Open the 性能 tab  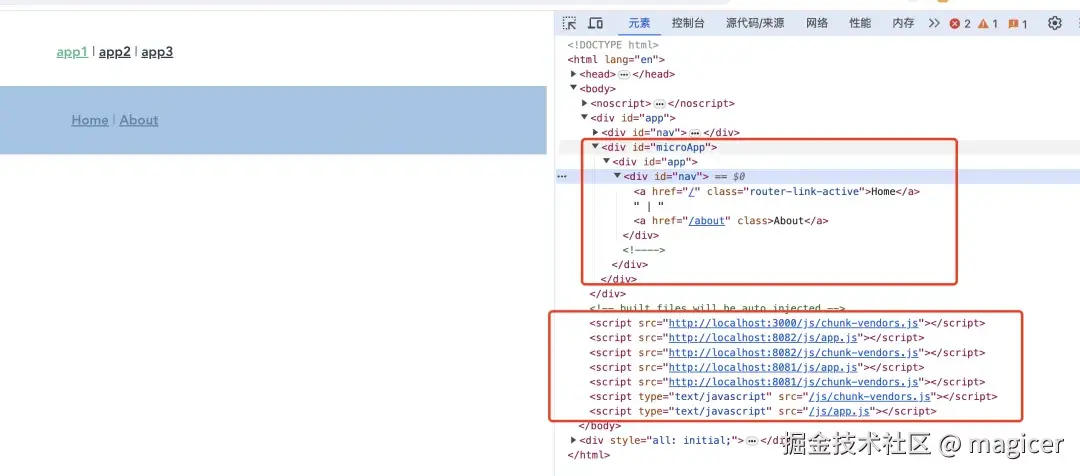point(860,23)
